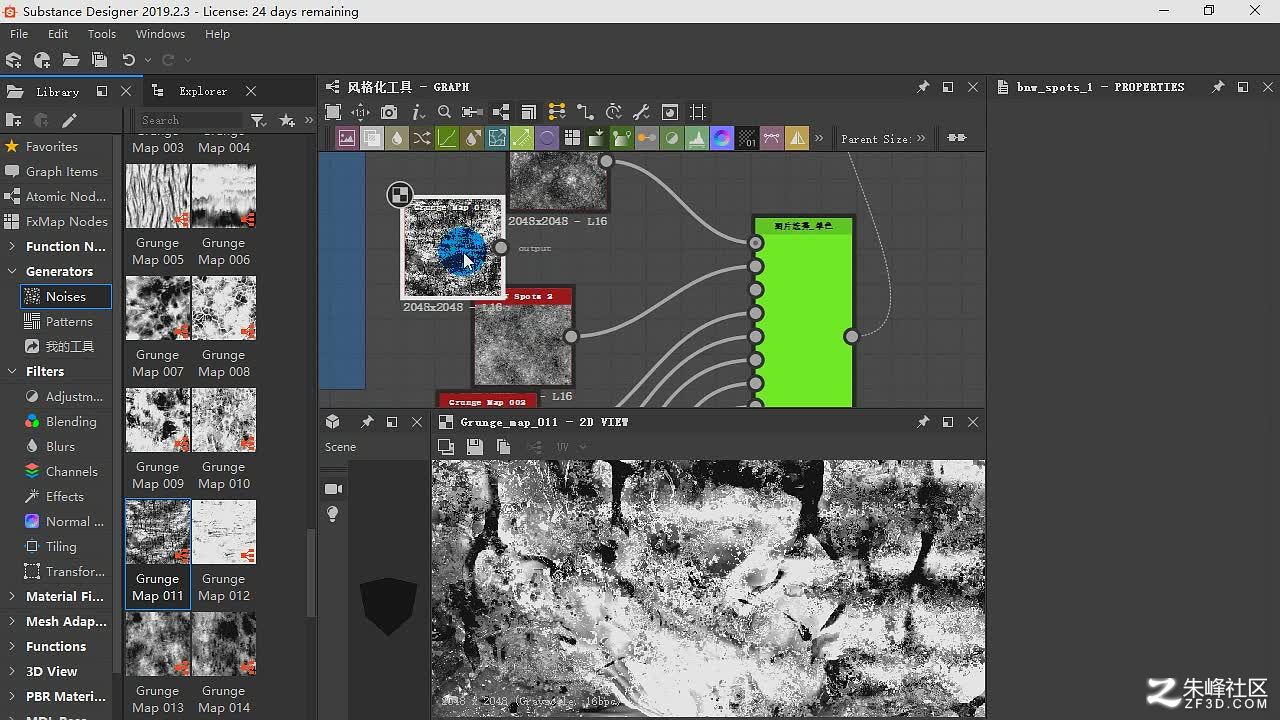Create a new Substance package
The width and height of the screenshot is (1280, 720).
click(x=14, y=60)
